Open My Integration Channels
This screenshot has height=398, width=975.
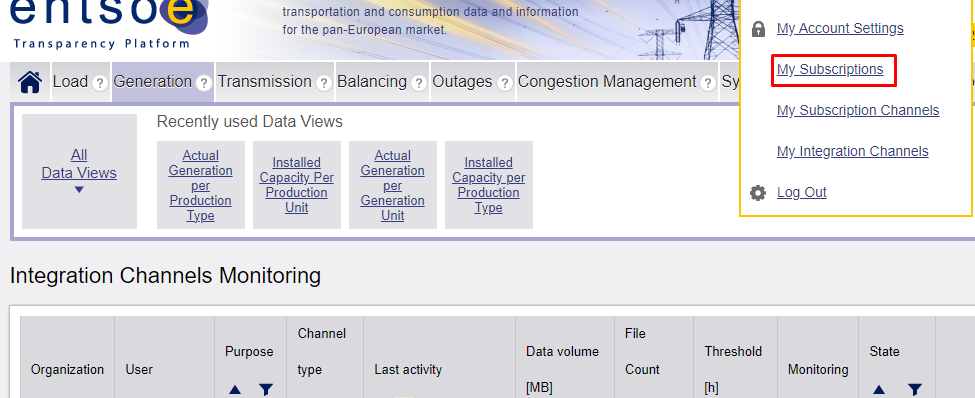point(853,151)
